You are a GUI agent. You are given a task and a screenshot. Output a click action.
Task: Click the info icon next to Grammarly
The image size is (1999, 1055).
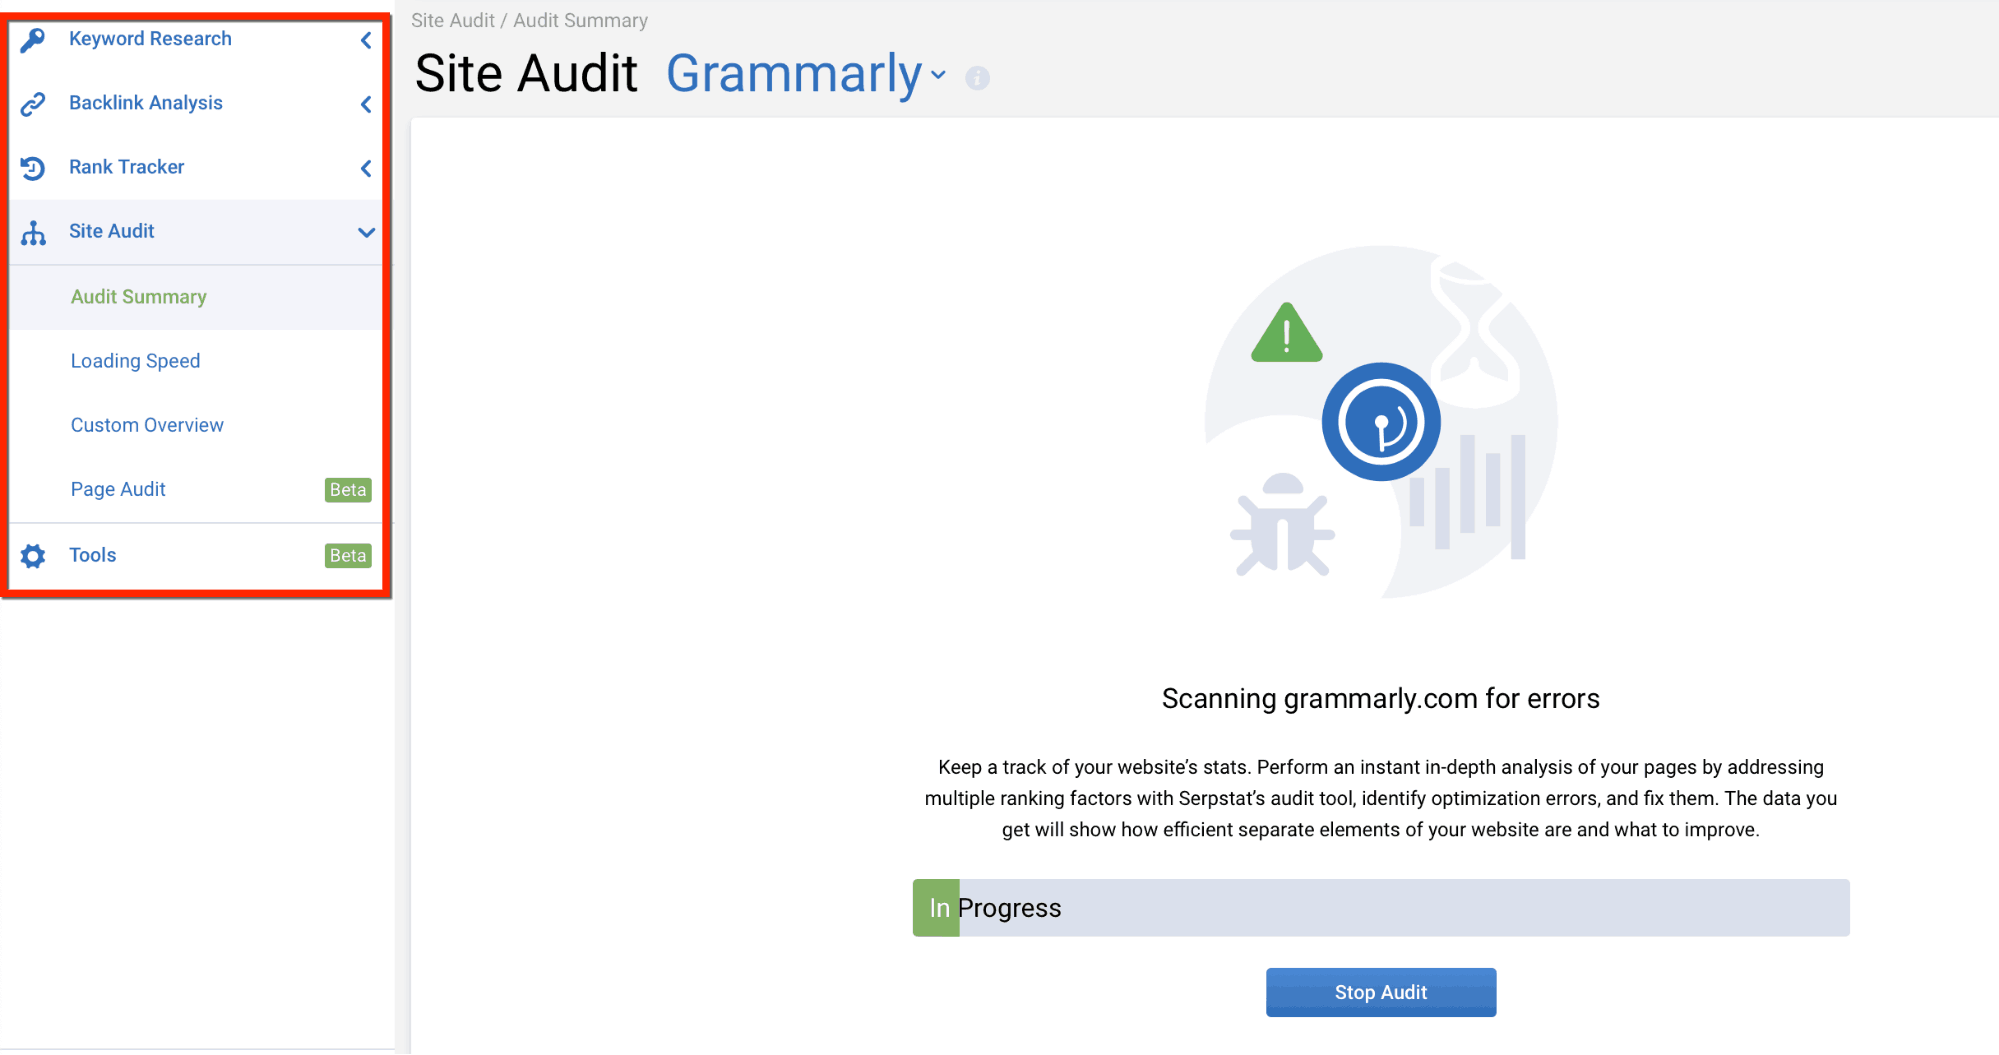[977, 77]
